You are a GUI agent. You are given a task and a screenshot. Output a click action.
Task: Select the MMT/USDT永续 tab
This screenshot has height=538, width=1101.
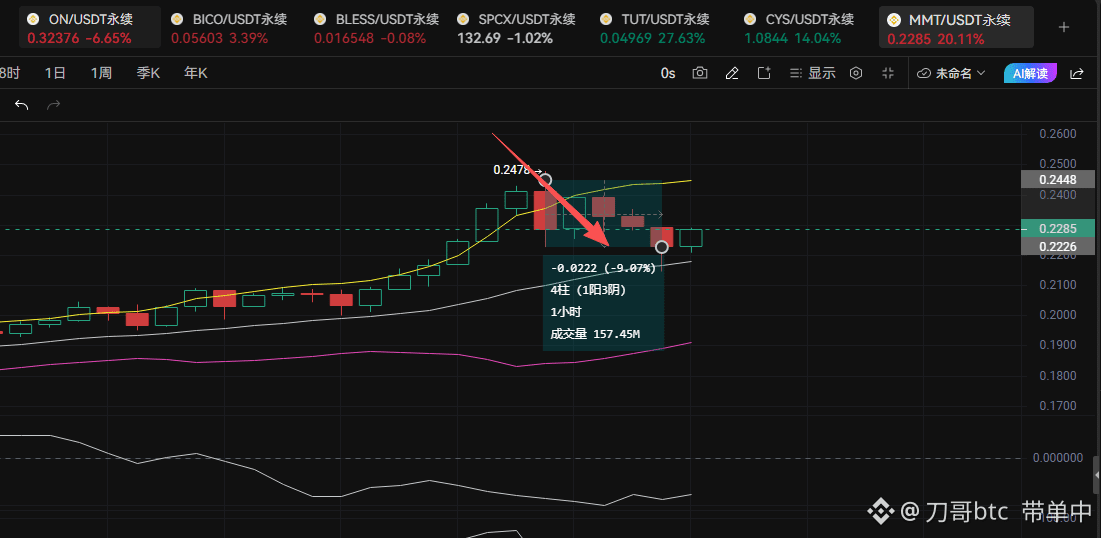pos(956,28)
